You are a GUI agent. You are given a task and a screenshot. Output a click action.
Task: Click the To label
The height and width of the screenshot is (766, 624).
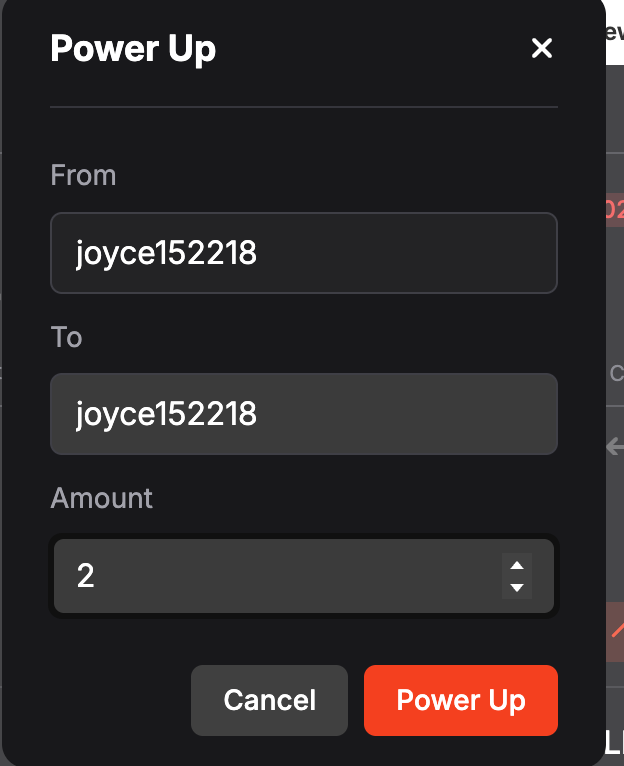(66, 337)
